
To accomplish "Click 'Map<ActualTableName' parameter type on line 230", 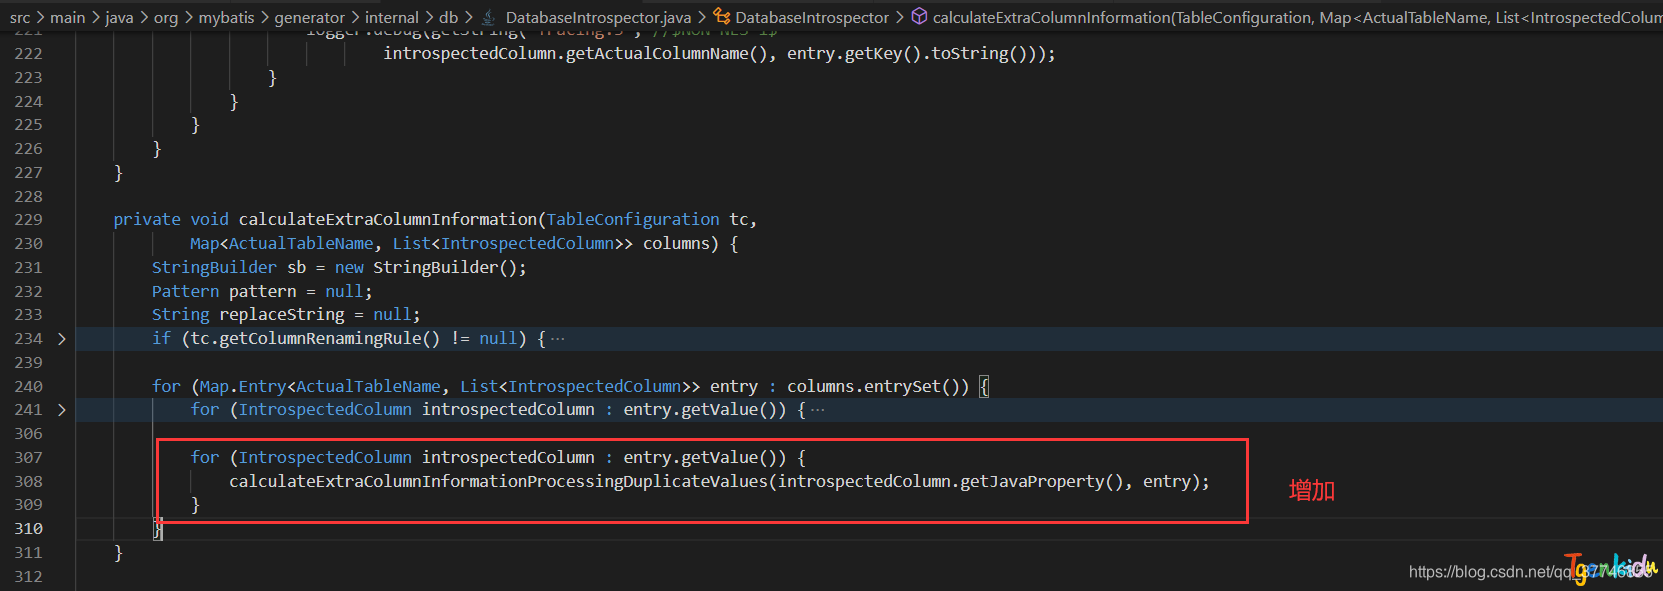I will (282, 244).
